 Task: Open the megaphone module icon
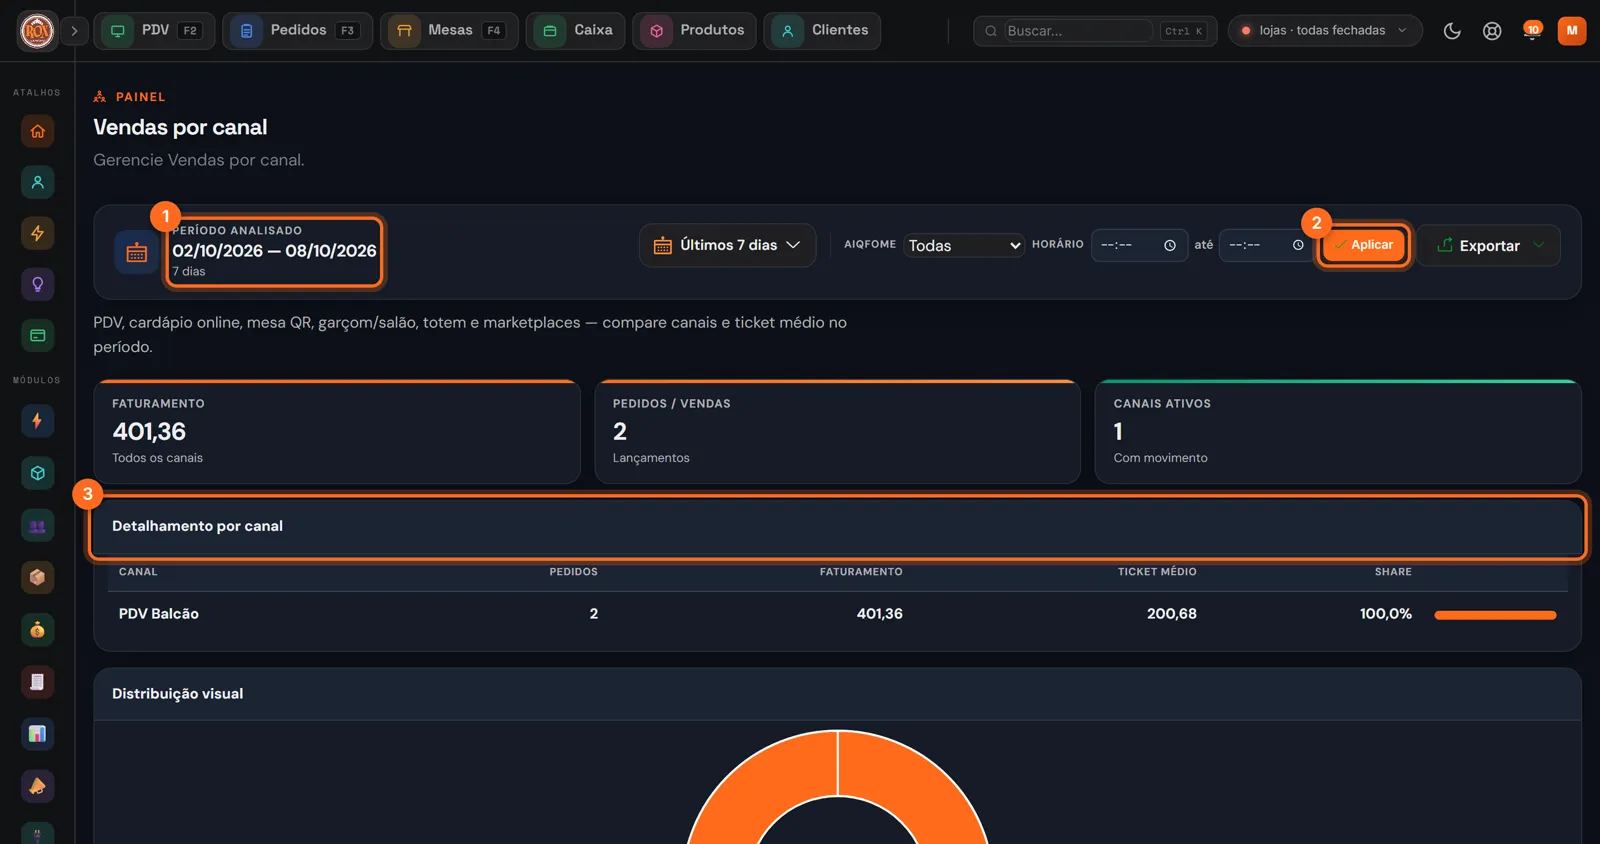click(37, 786)
